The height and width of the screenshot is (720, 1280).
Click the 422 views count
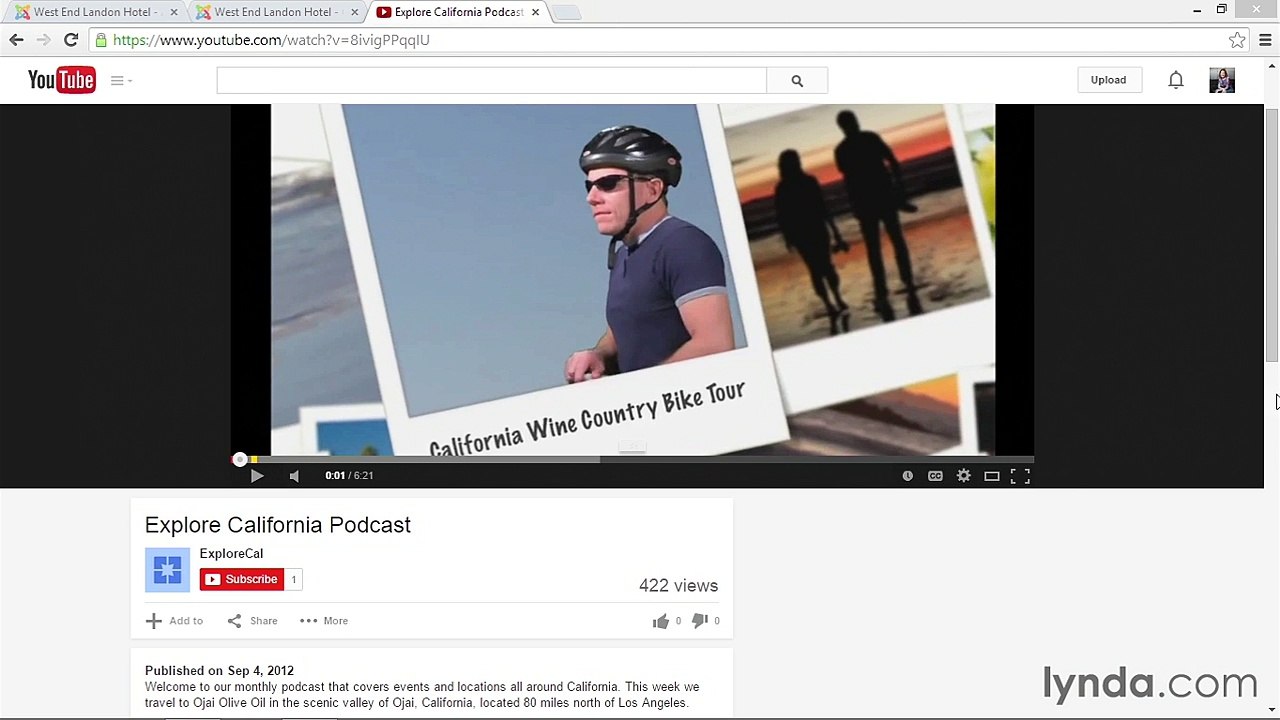tap(678, 586)
